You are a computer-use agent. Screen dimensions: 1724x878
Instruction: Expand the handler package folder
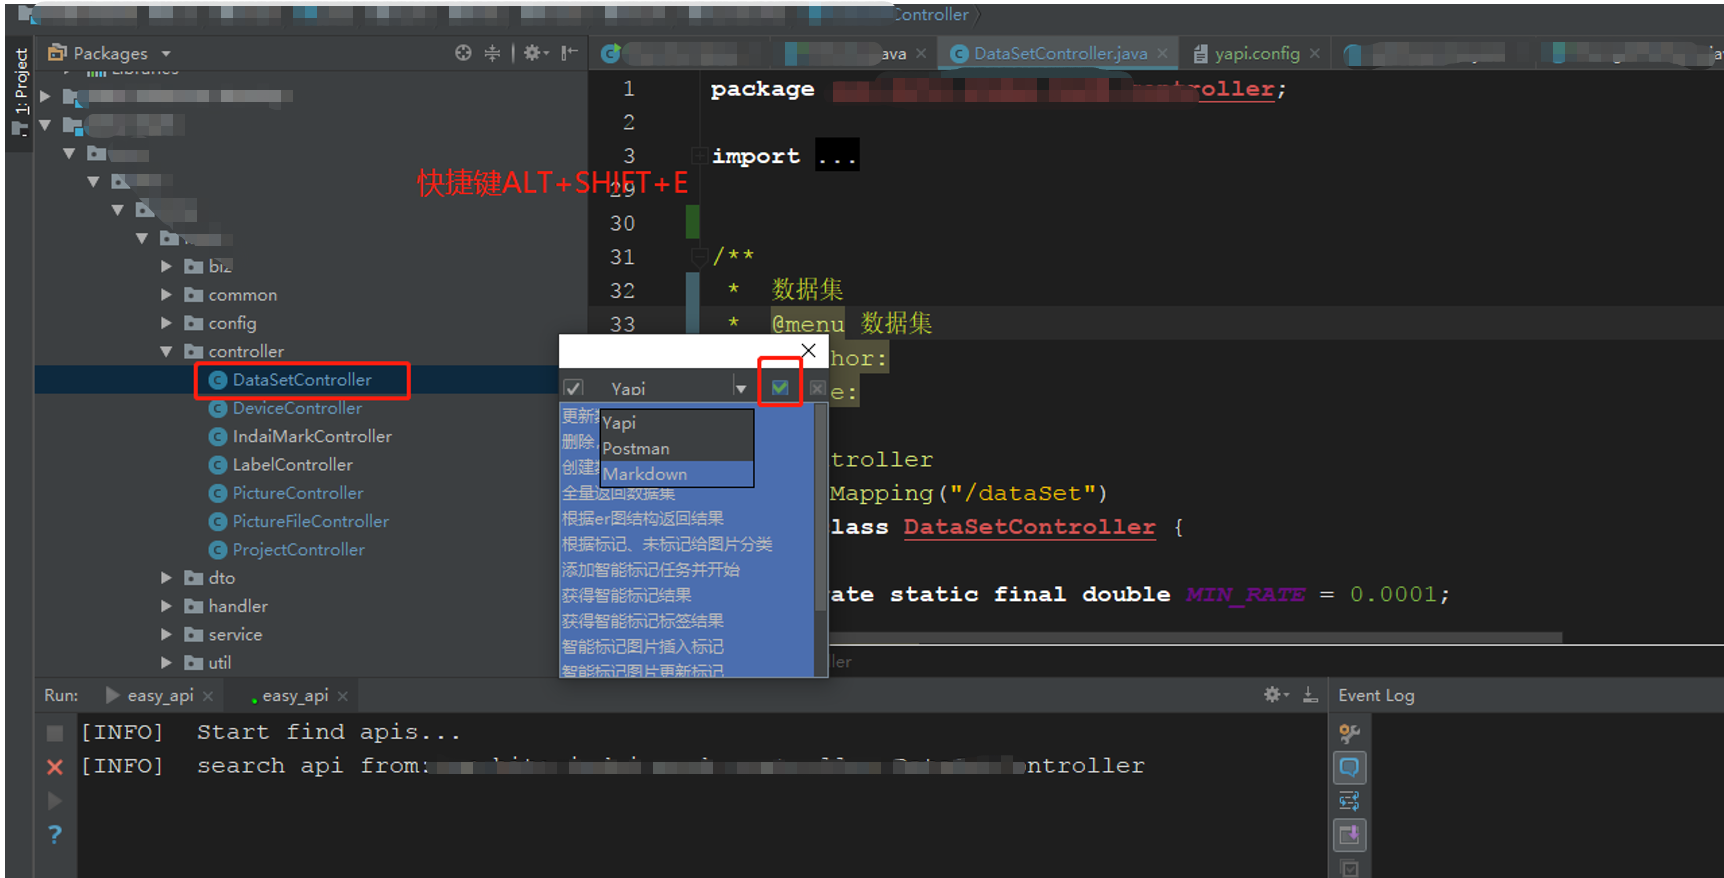point(166,606)
